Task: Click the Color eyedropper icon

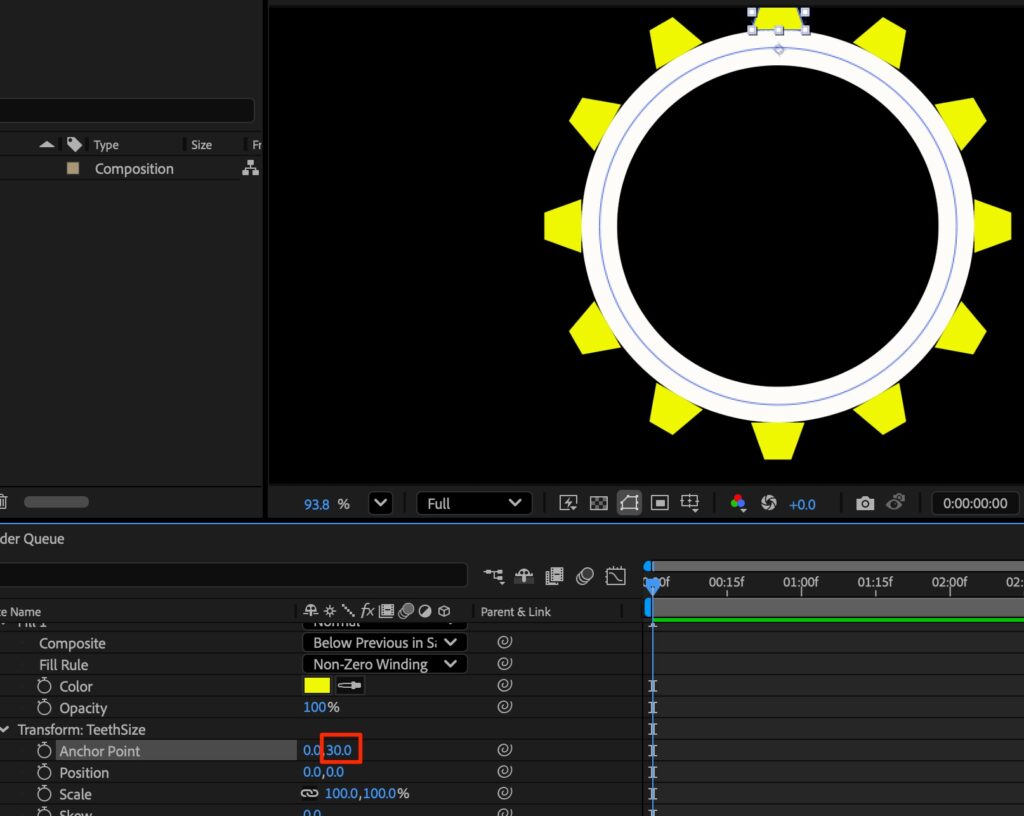Action: coord(350,686)
